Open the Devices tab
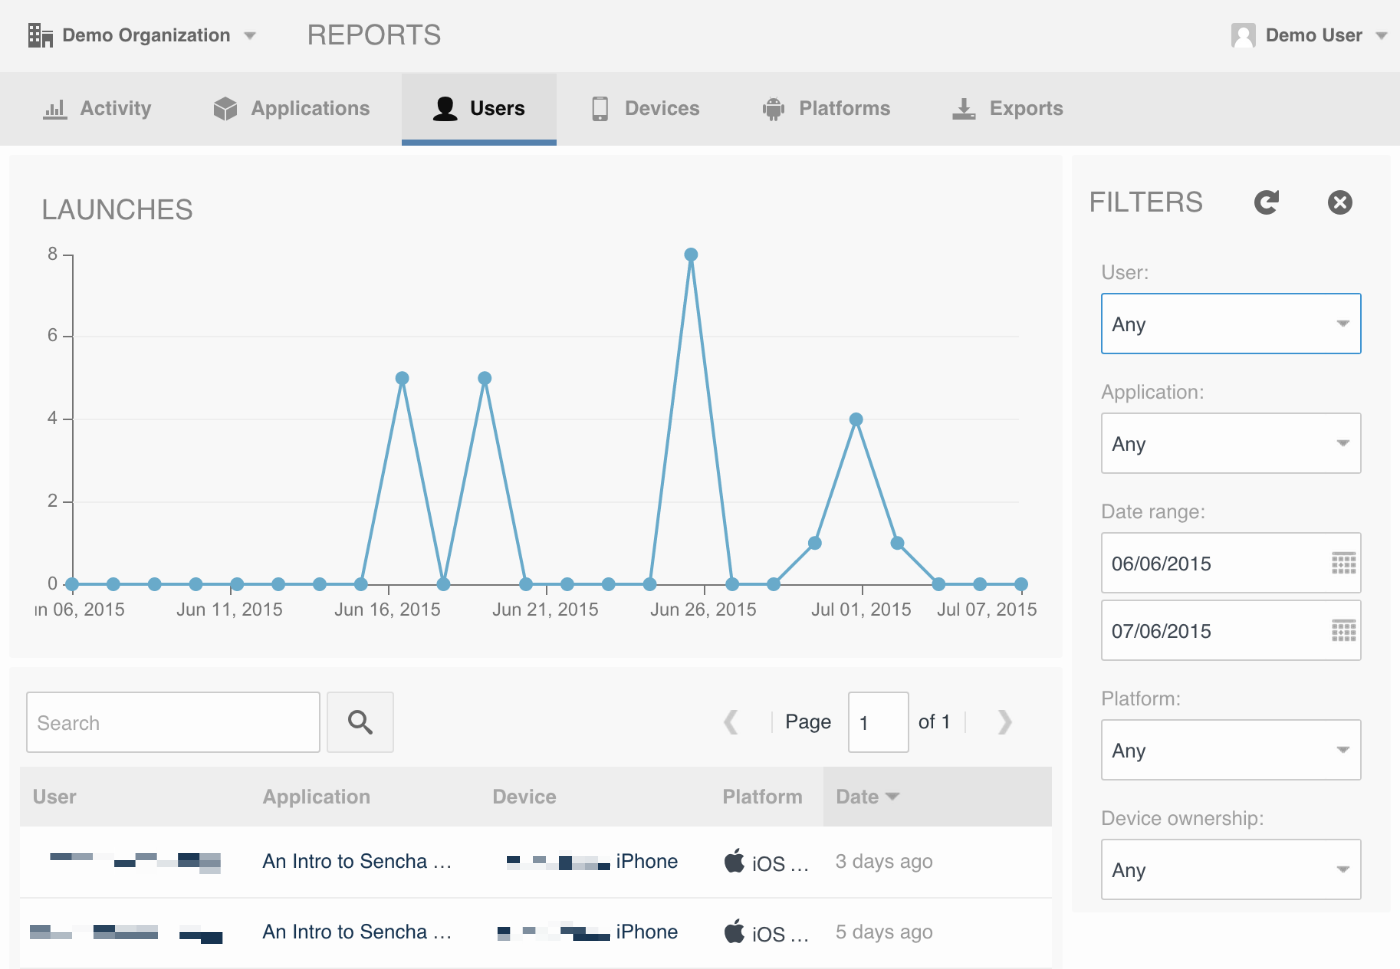Image resolution: width=1400 pixels, height=969 pixels. [645, 108]
